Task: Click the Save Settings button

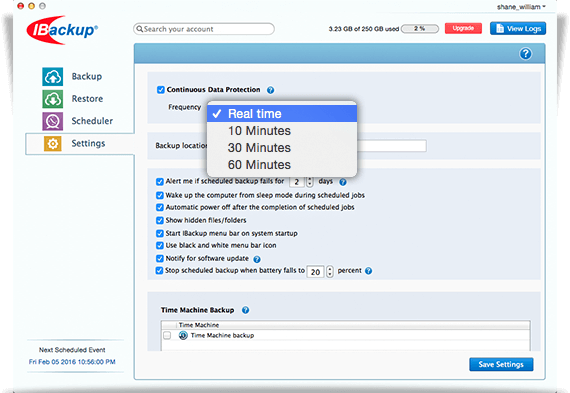Action: (x=501, y=364)
